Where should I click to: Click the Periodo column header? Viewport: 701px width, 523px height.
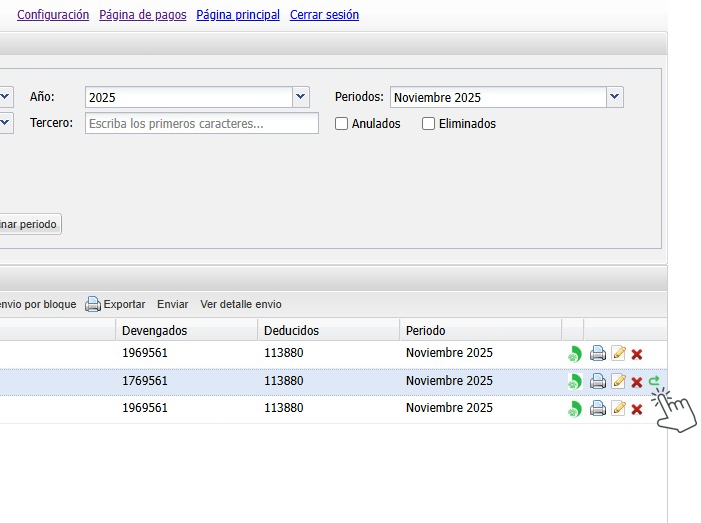click(x=481, y=330)
